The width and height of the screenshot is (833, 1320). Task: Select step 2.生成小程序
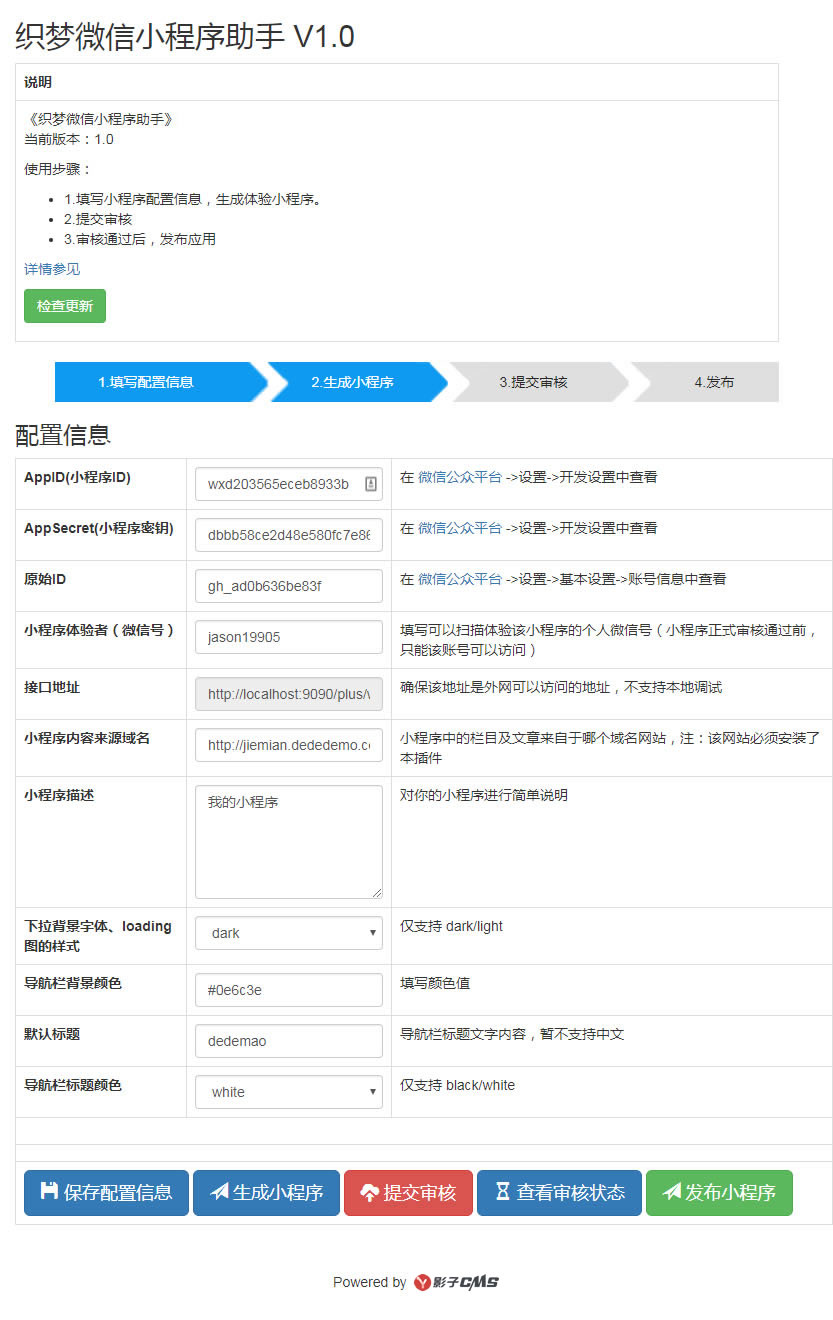[x=352, y=382]
